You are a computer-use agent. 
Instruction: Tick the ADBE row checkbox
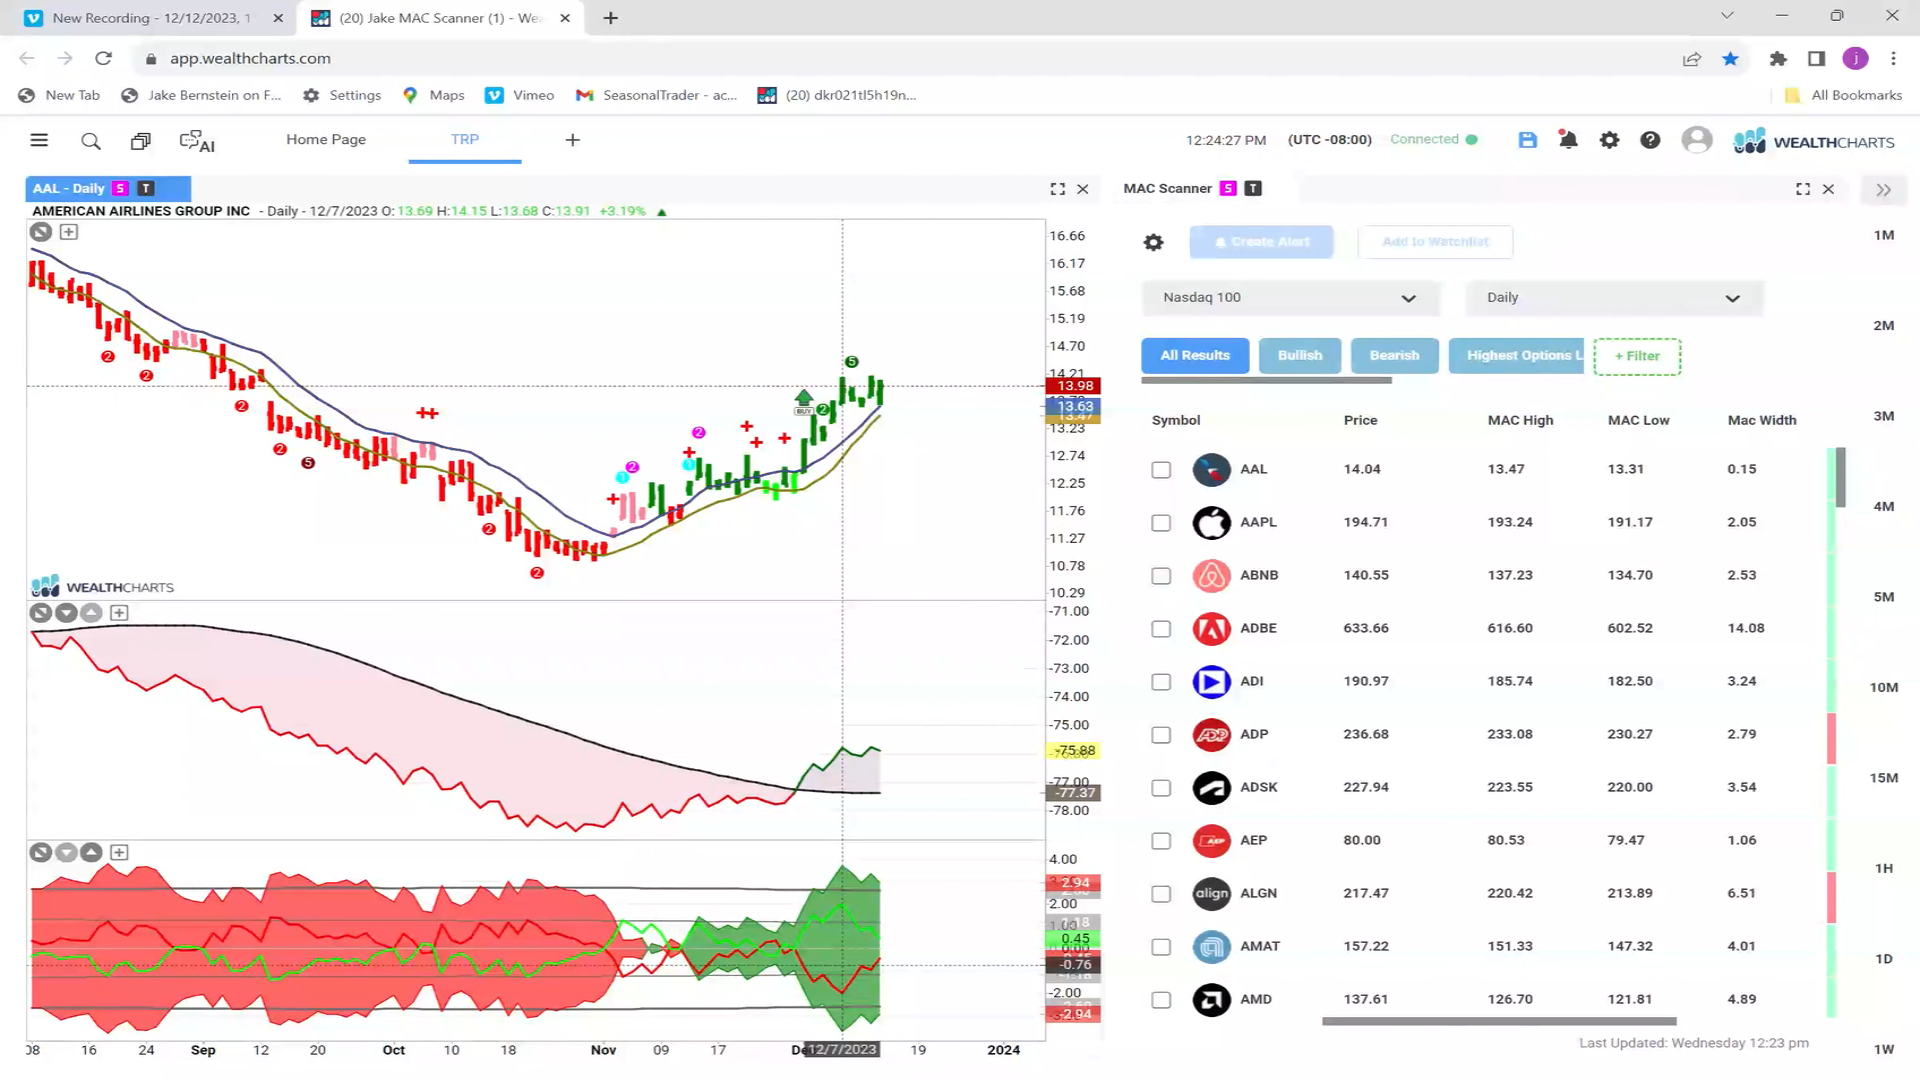click(1161, 629)
